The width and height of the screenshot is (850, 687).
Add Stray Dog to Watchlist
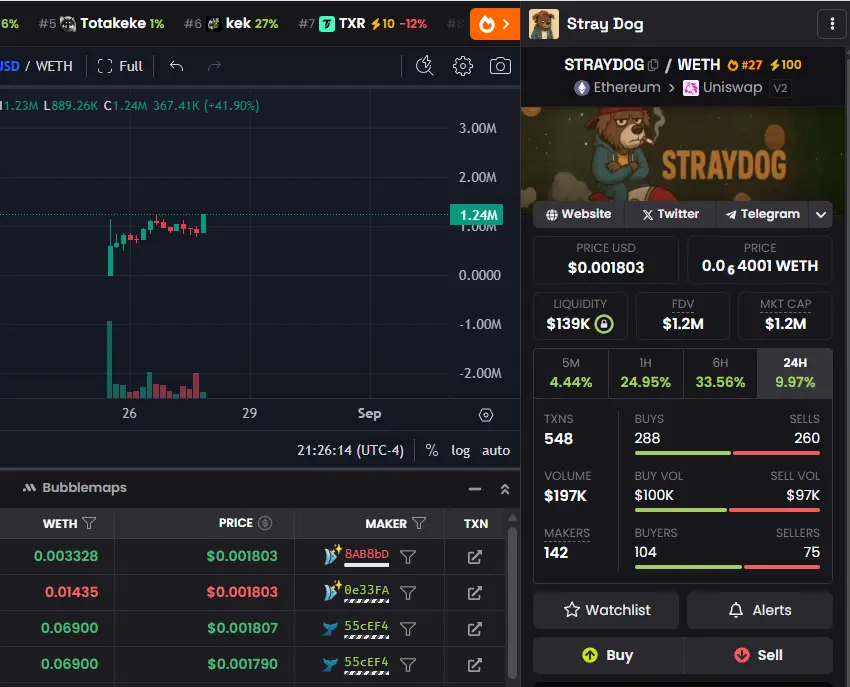coord(606,610)
